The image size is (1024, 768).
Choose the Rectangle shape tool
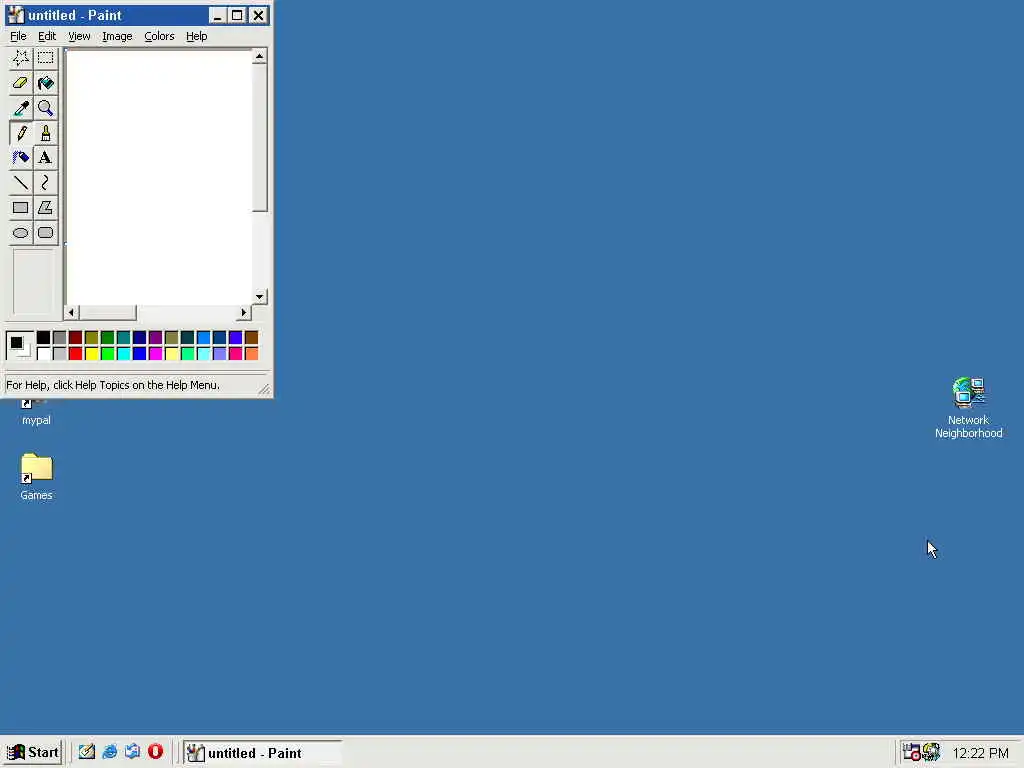(x=20, y=208)
